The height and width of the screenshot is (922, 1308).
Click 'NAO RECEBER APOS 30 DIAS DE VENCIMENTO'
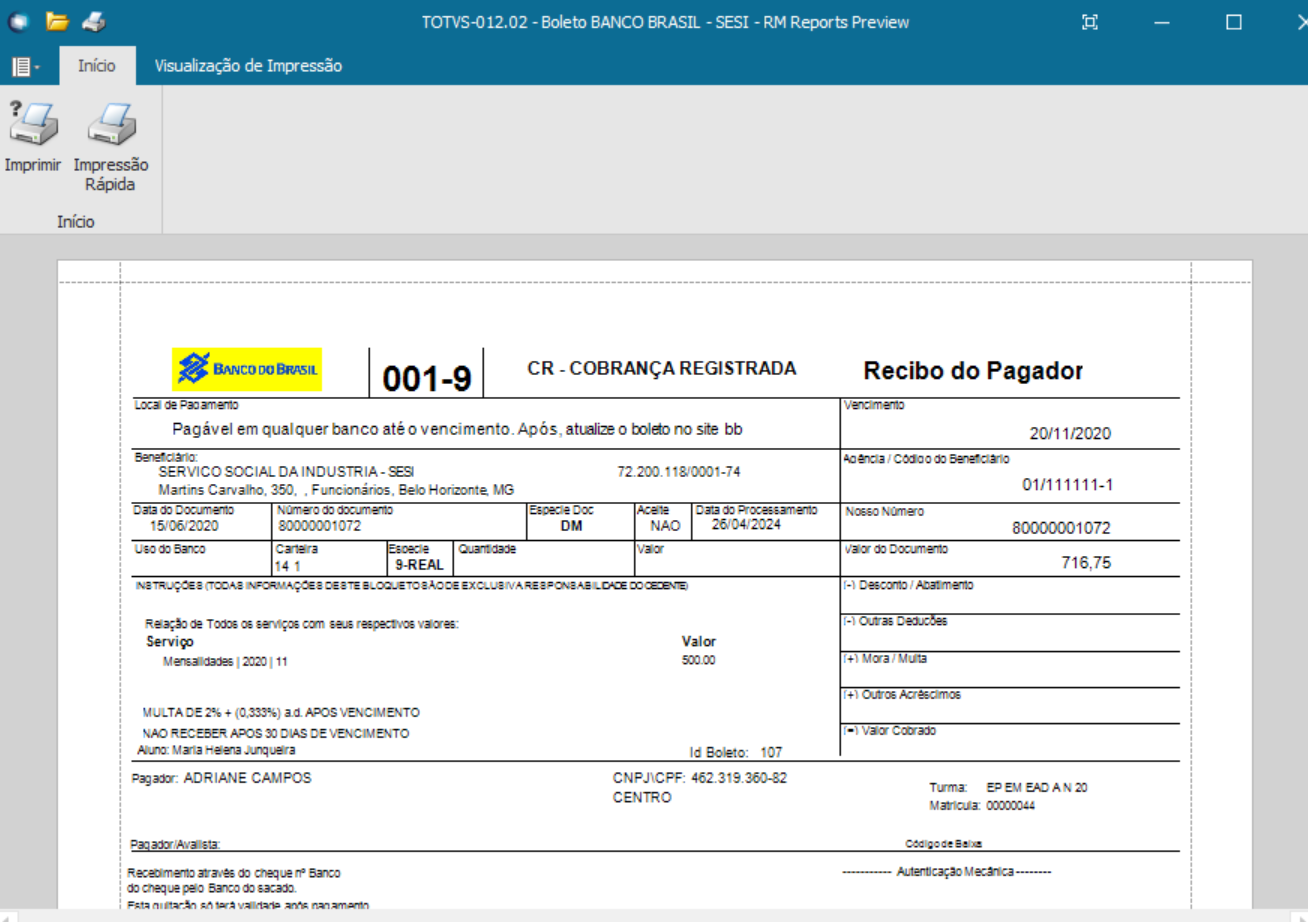click(x=275, y=733)
